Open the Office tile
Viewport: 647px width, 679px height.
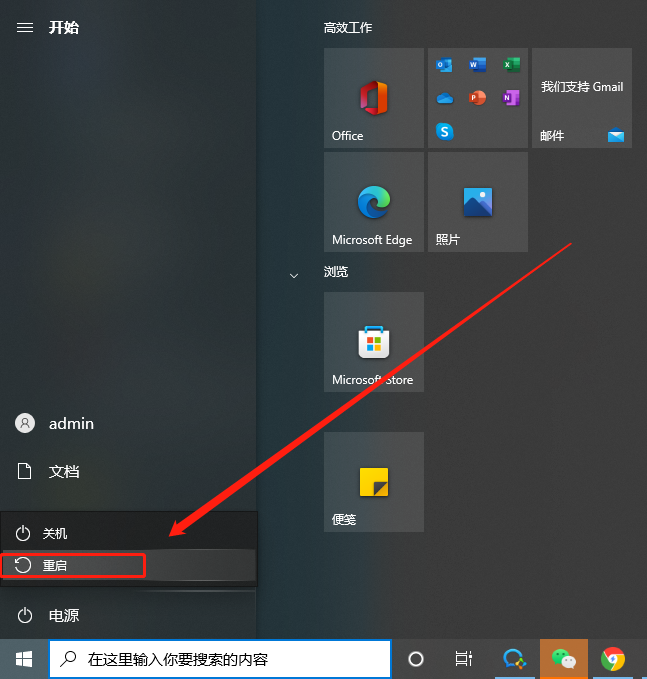click(x=373, y=98)
